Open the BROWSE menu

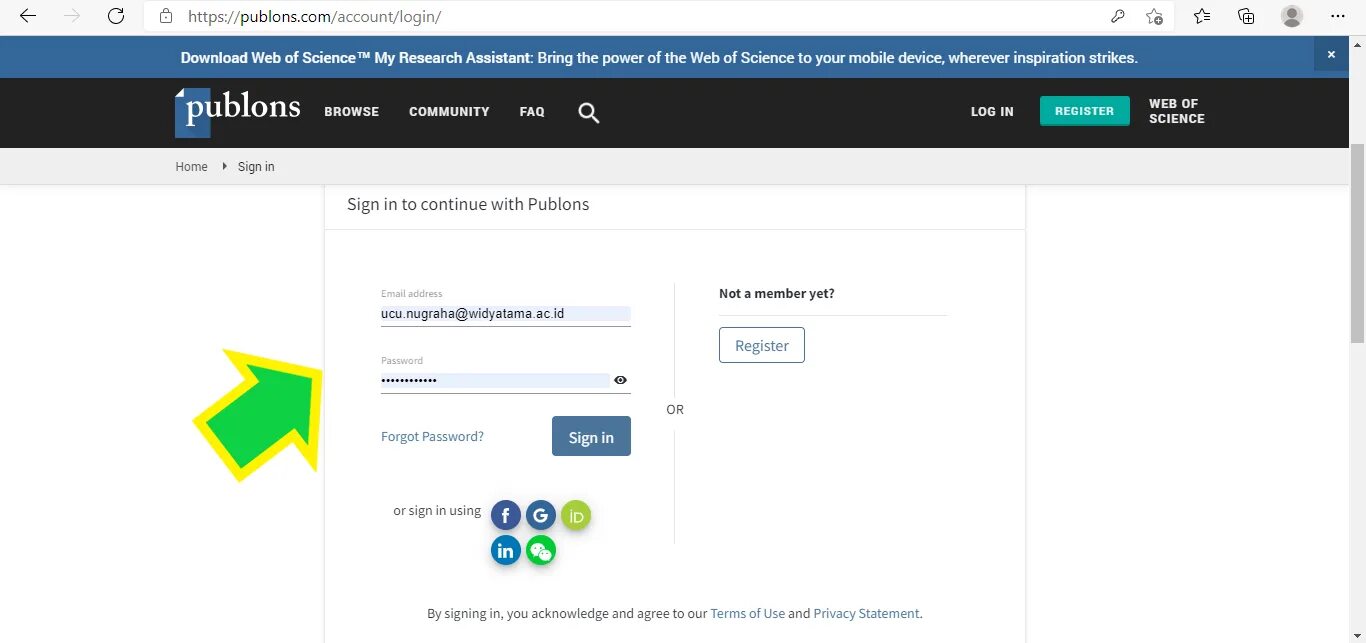pos(352,112)
